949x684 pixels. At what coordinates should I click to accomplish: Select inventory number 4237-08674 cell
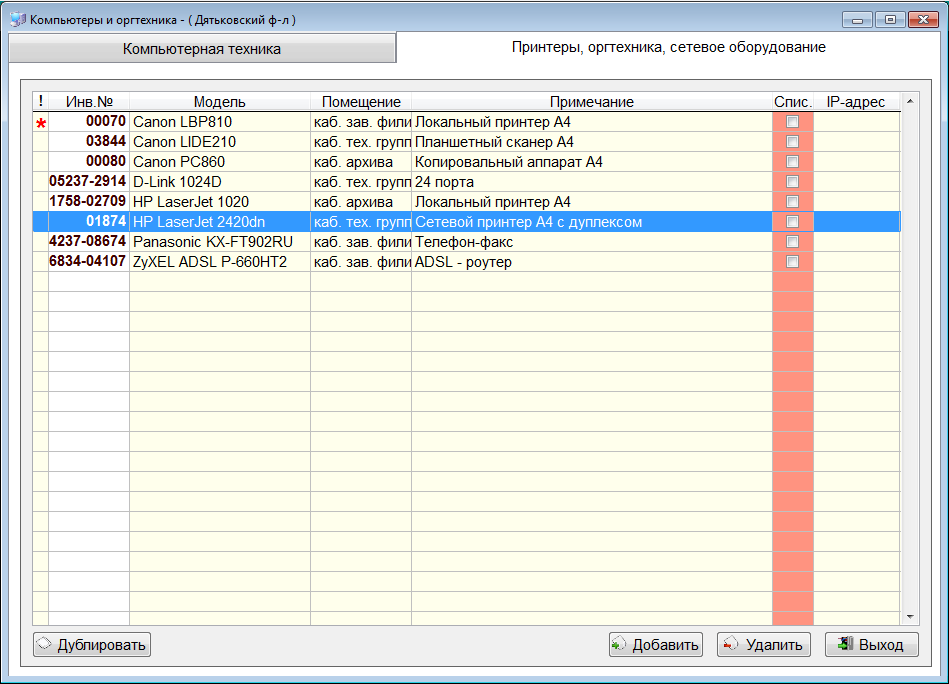(89, 242)
